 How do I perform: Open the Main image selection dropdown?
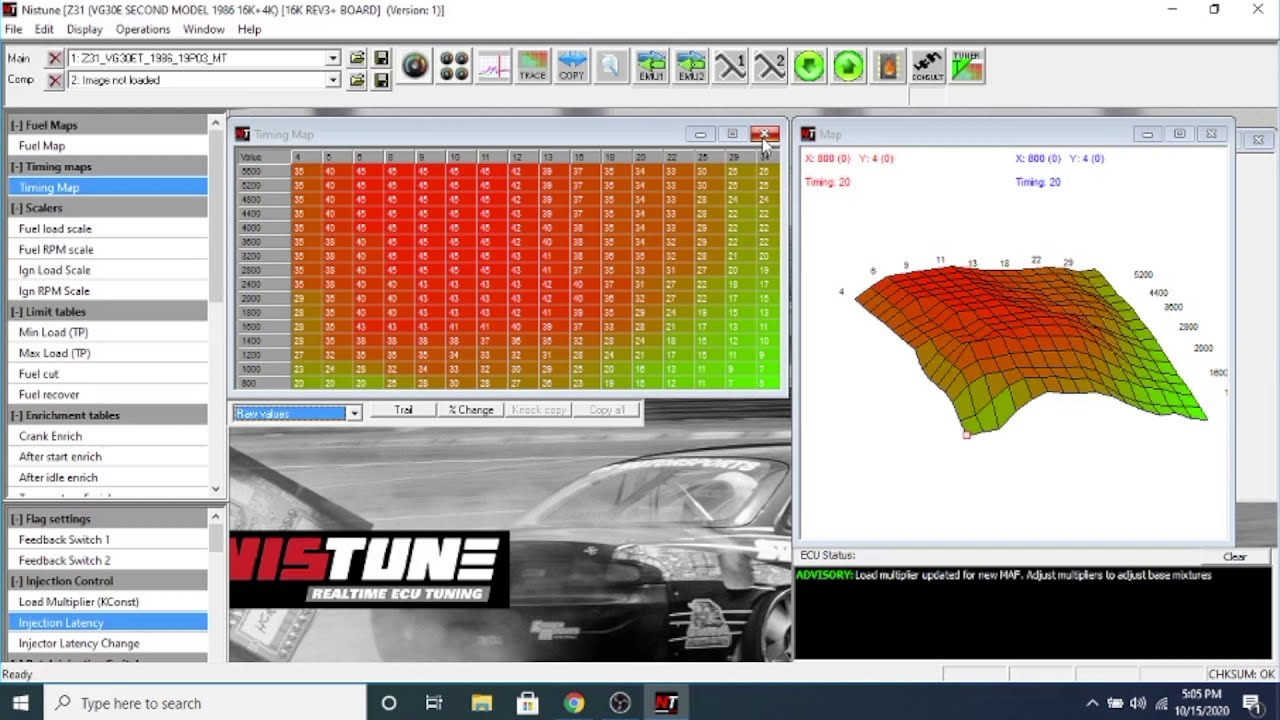click(333, 59)
